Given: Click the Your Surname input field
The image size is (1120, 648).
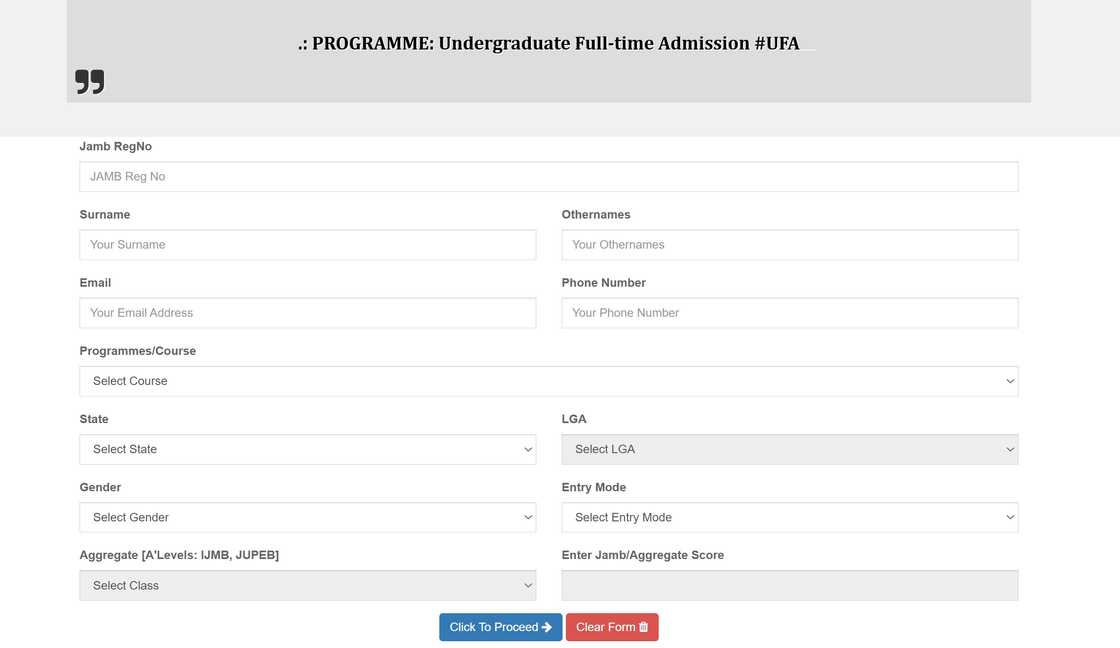Looking at the screenshot, I should point(307,244).
